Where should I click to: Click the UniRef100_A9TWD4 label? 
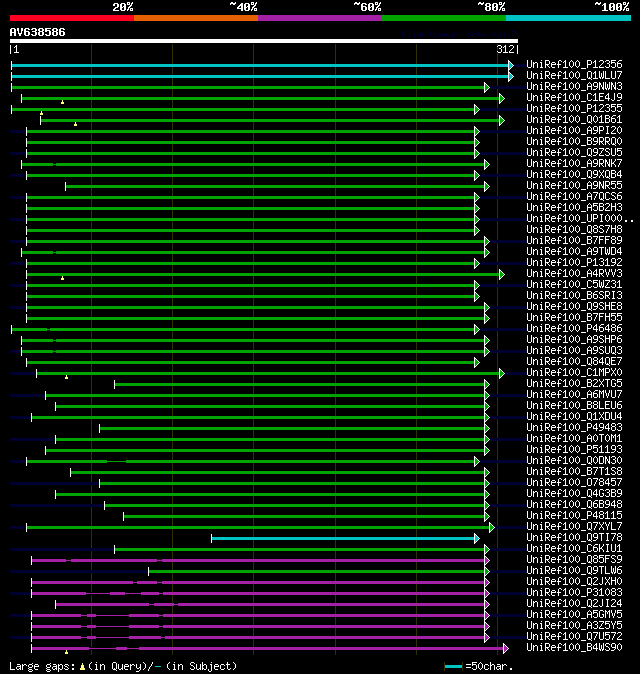point(574,251)
